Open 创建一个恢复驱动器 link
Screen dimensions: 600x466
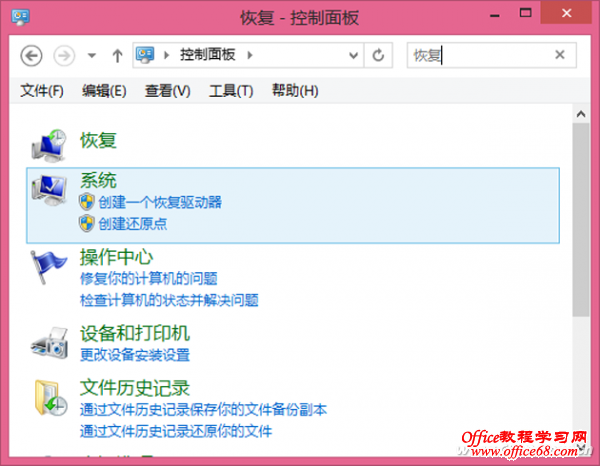(x=160, y=202)
